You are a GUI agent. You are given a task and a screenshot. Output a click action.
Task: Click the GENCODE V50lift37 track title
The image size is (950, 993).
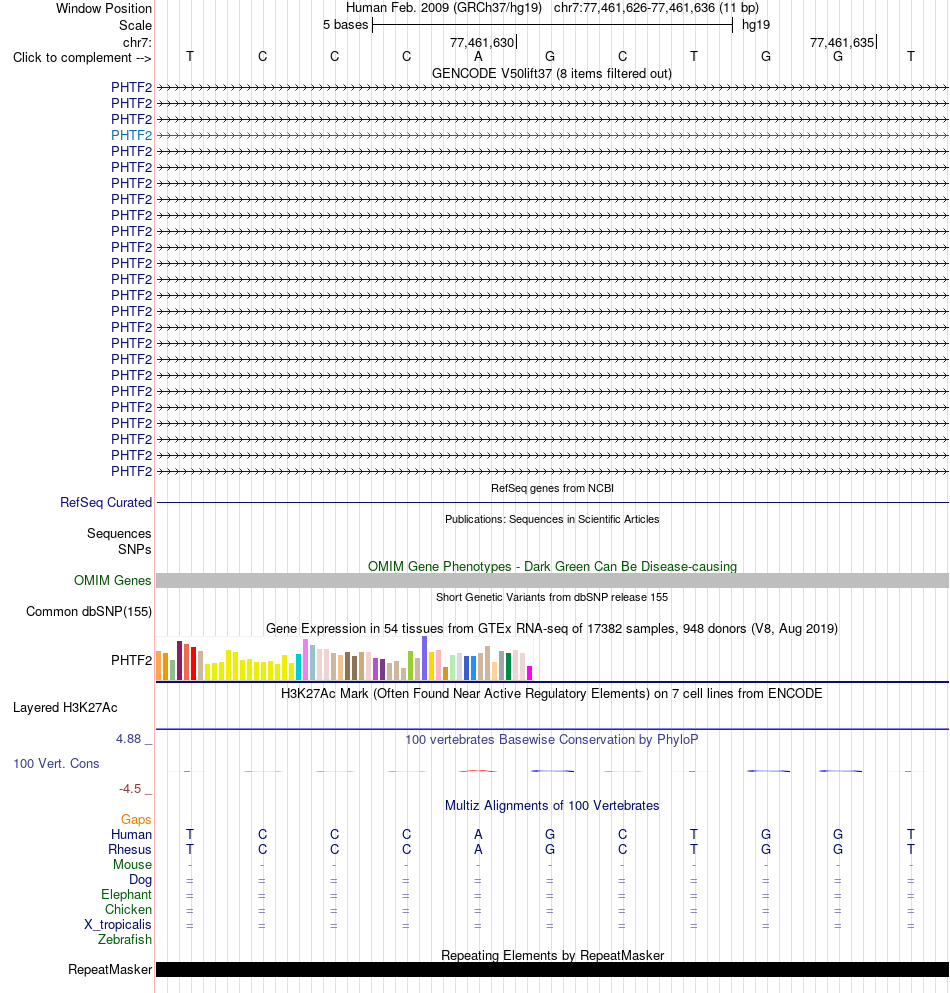pos(552,73)
